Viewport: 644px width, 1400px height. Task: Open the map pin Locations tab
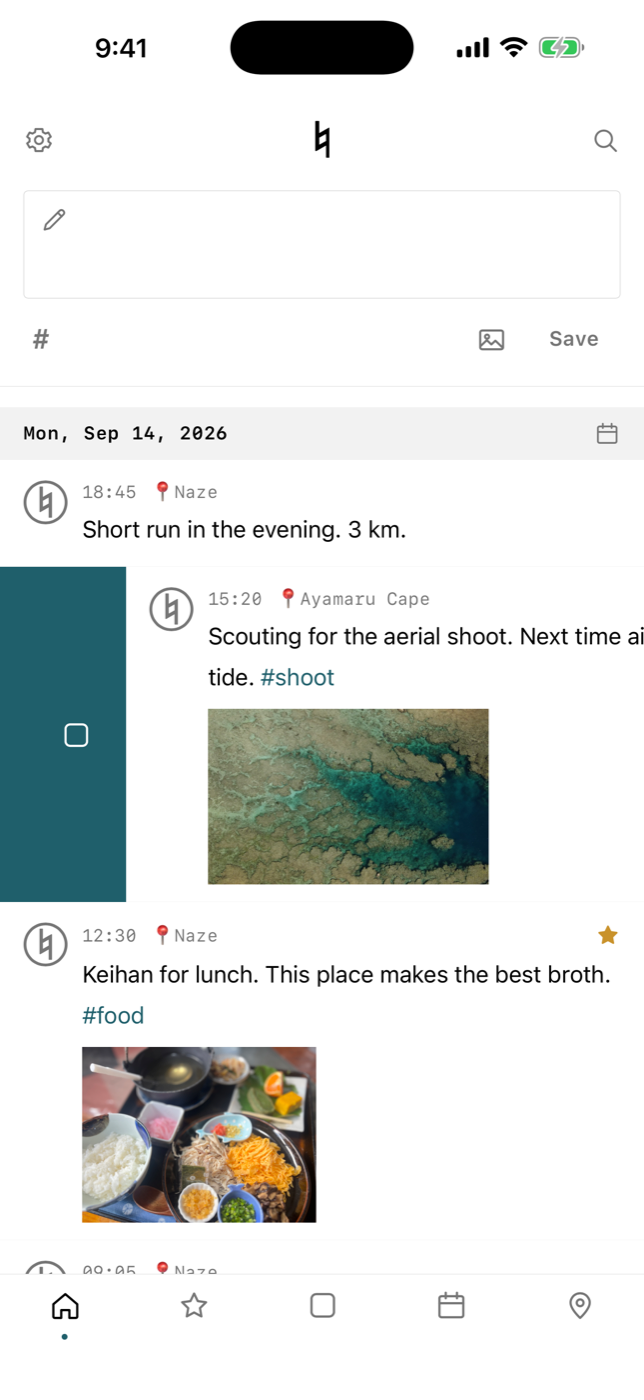coord(580,1306)
